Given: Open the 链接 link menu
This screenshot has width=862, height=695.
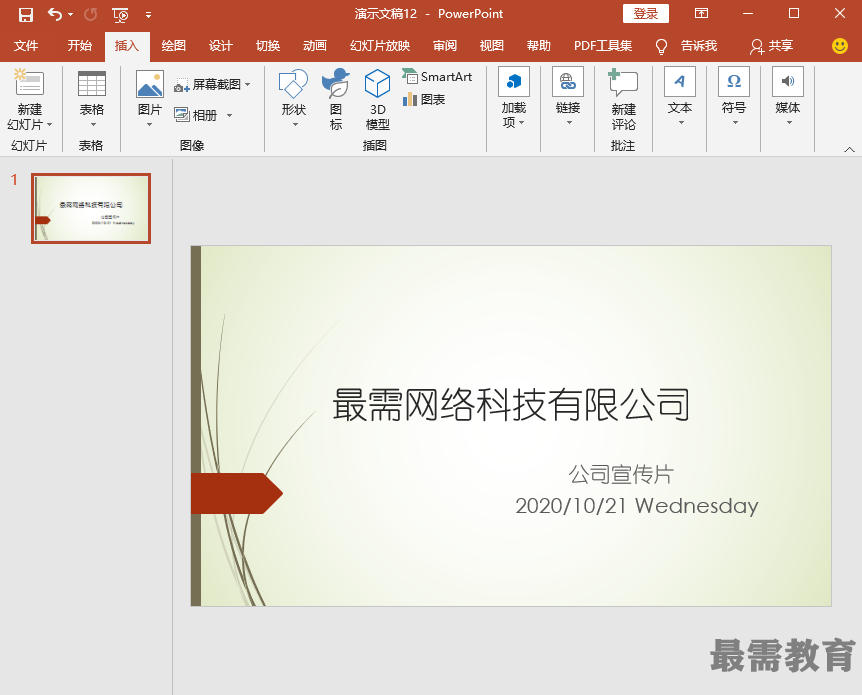Looking at the screenshot, I should pos(568,98).
